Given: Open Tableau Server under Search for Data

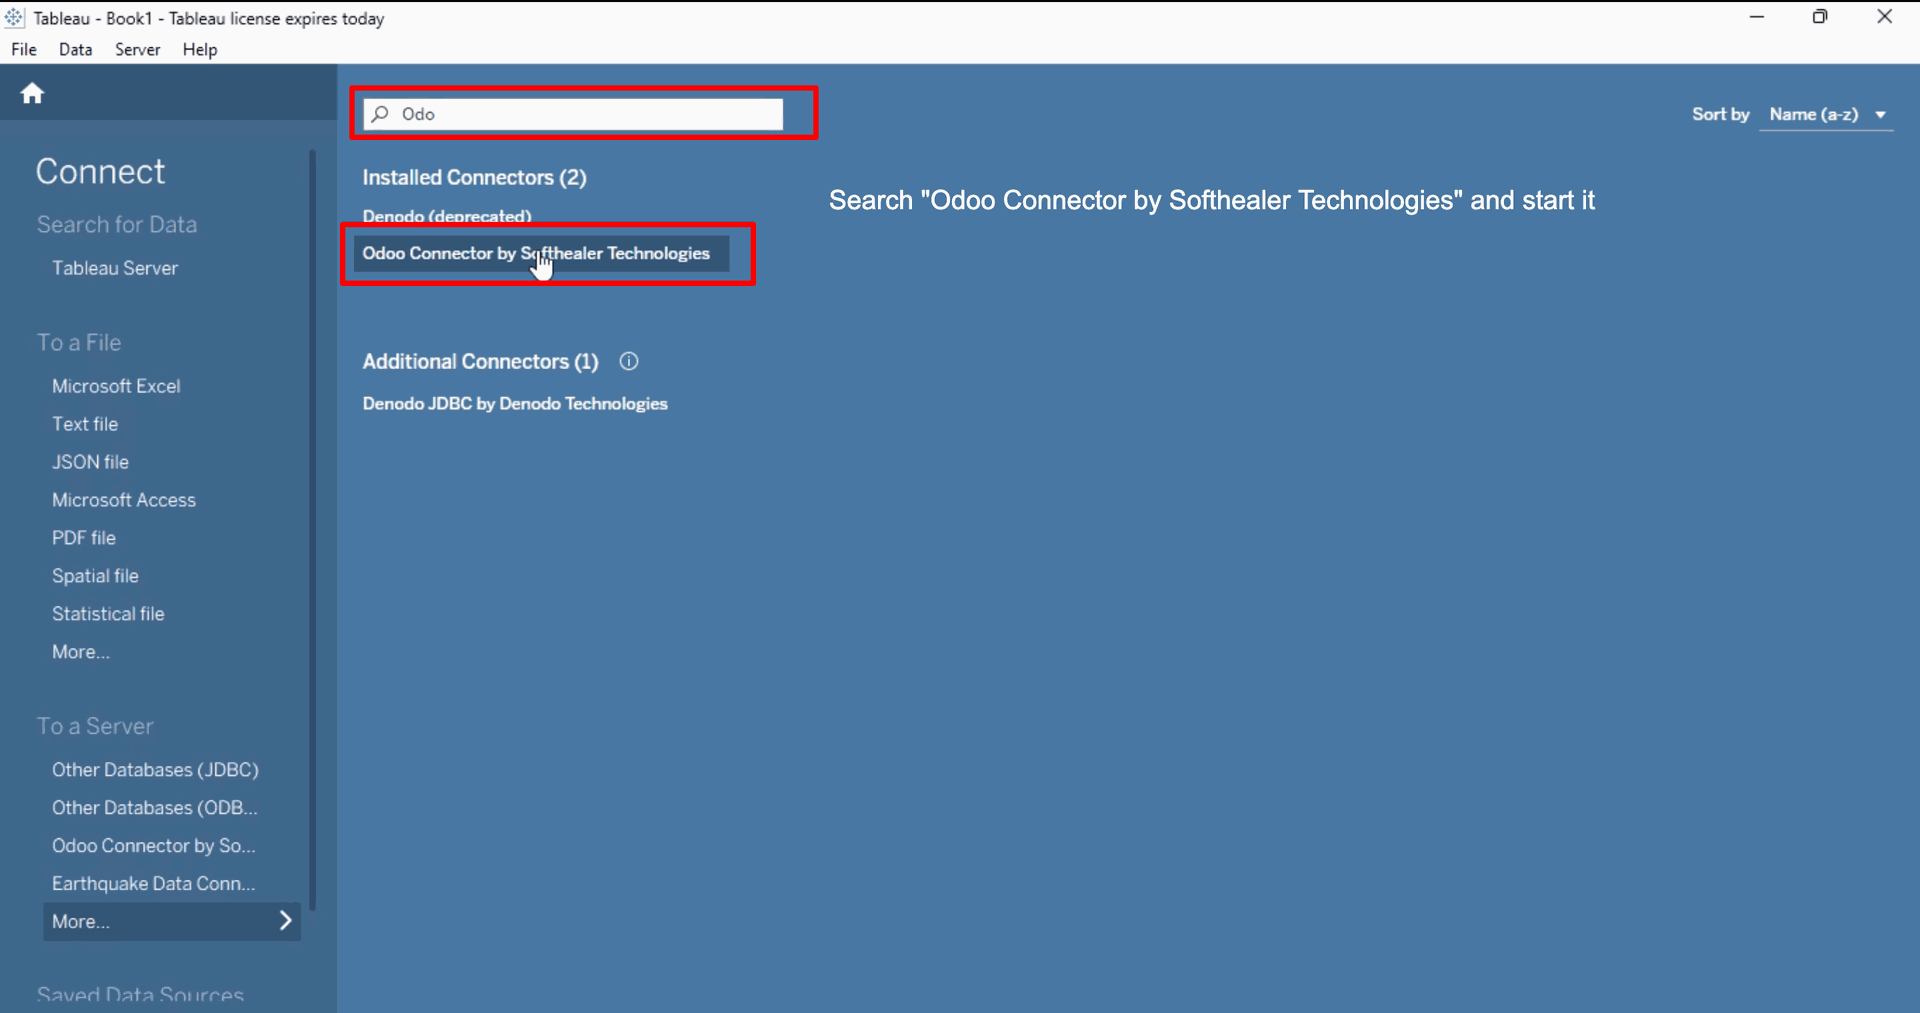Looking at the screenshot, I should [x=115, y=268].
